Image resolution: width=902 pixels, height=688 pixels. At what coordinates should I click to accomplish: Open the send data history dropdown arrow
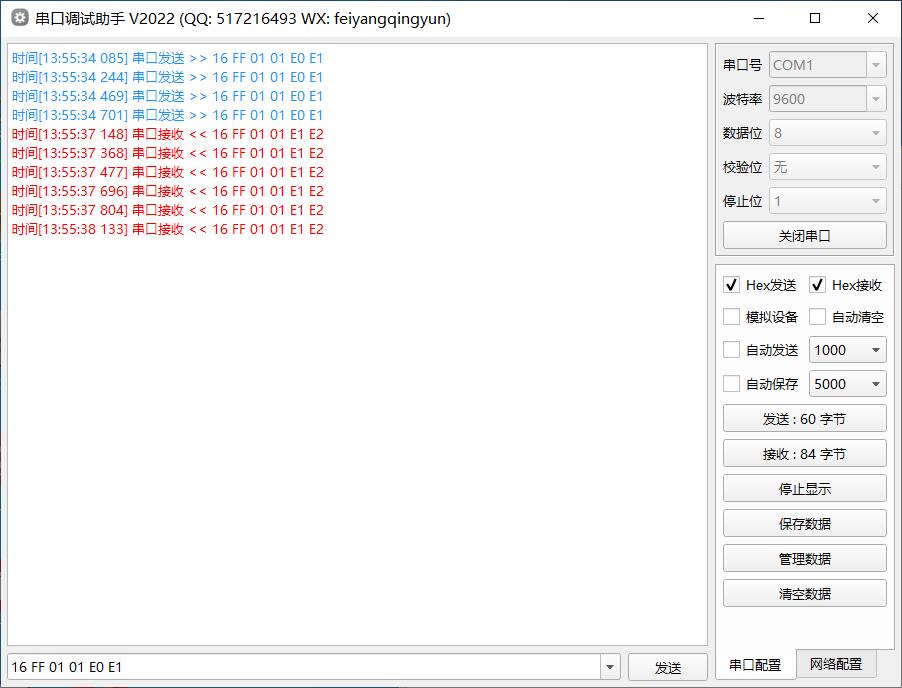[x=610, y=667]
